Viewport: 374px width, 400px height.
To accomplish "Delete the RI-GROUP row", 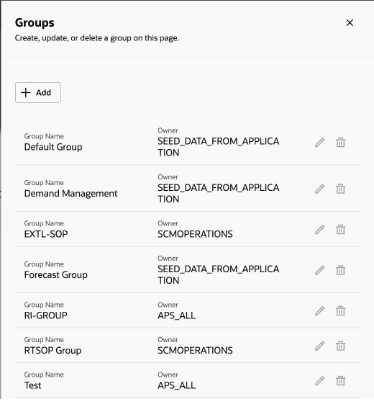I will pos(340,311).
